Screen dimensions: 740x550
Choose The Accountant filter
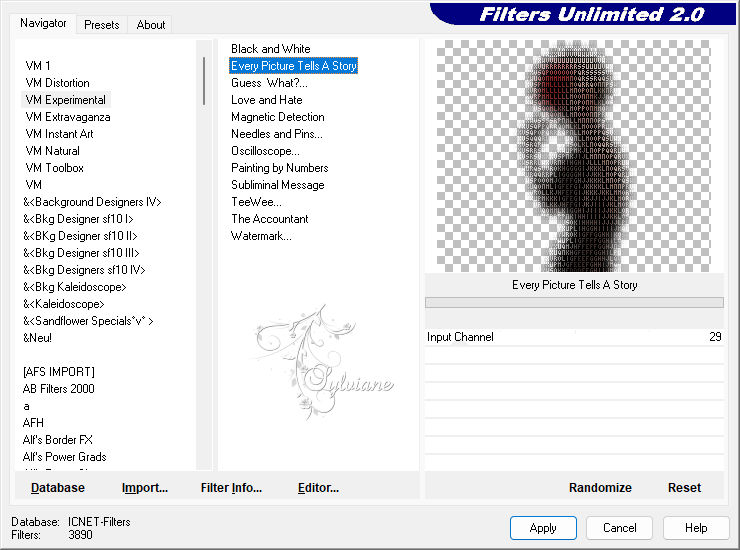click(x=269, y=219)
